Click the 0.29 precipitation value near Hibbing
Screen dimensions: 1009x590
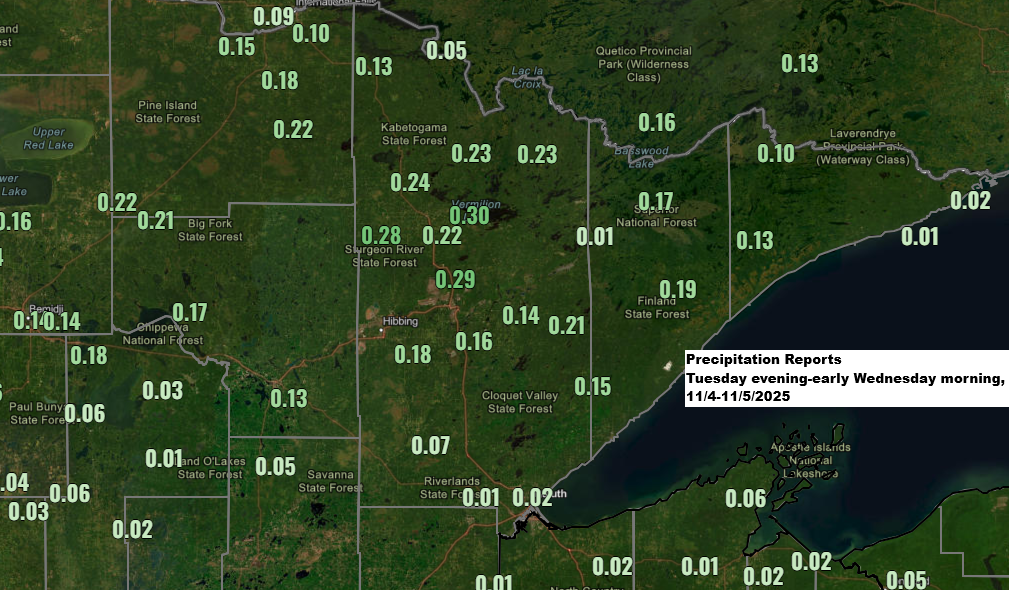pyautogui.click(x=455, y=279)
